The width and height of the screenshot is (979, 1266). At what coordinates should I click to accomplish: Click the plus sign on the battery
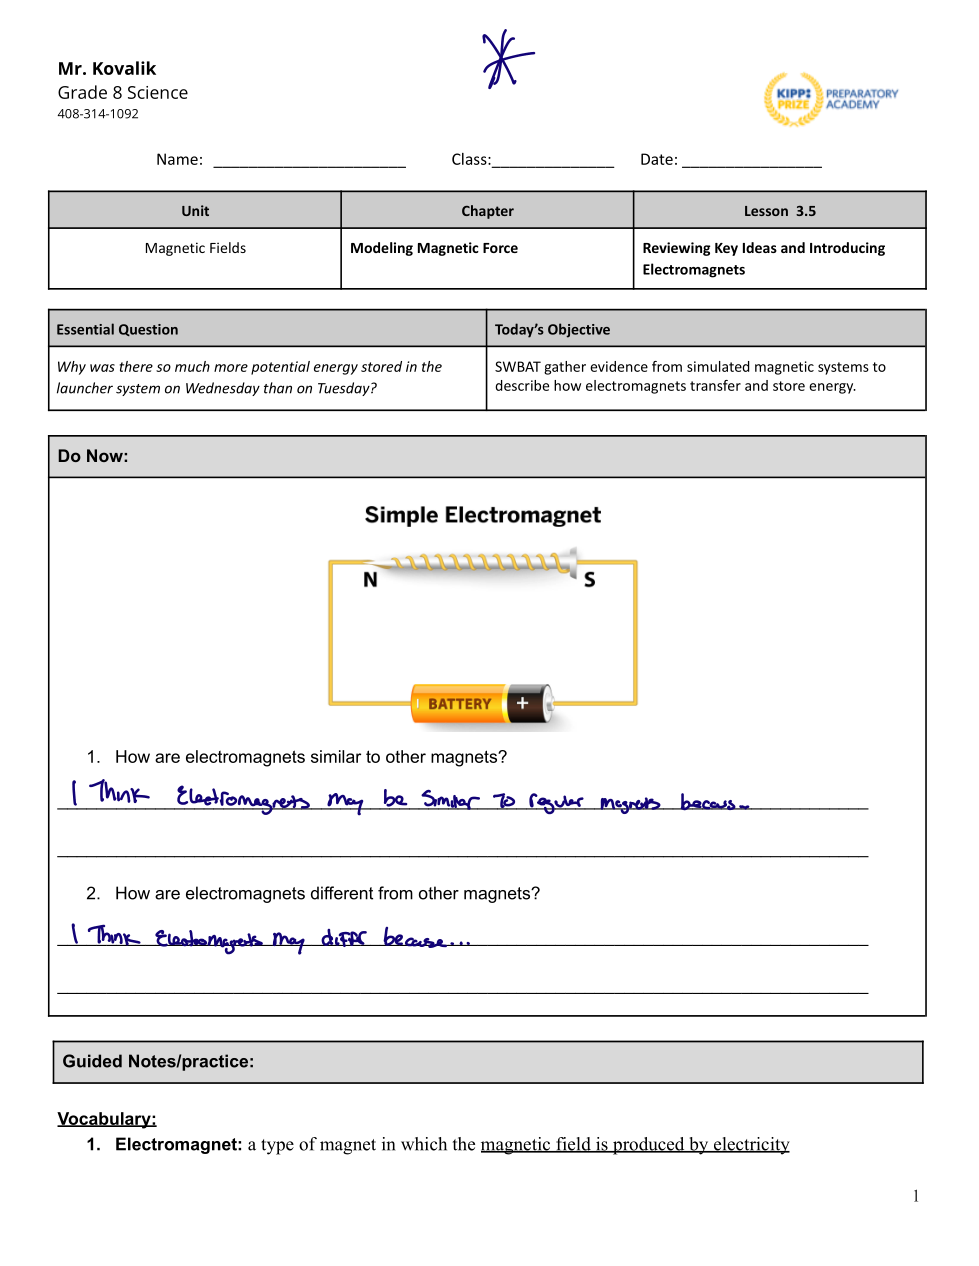522,703
